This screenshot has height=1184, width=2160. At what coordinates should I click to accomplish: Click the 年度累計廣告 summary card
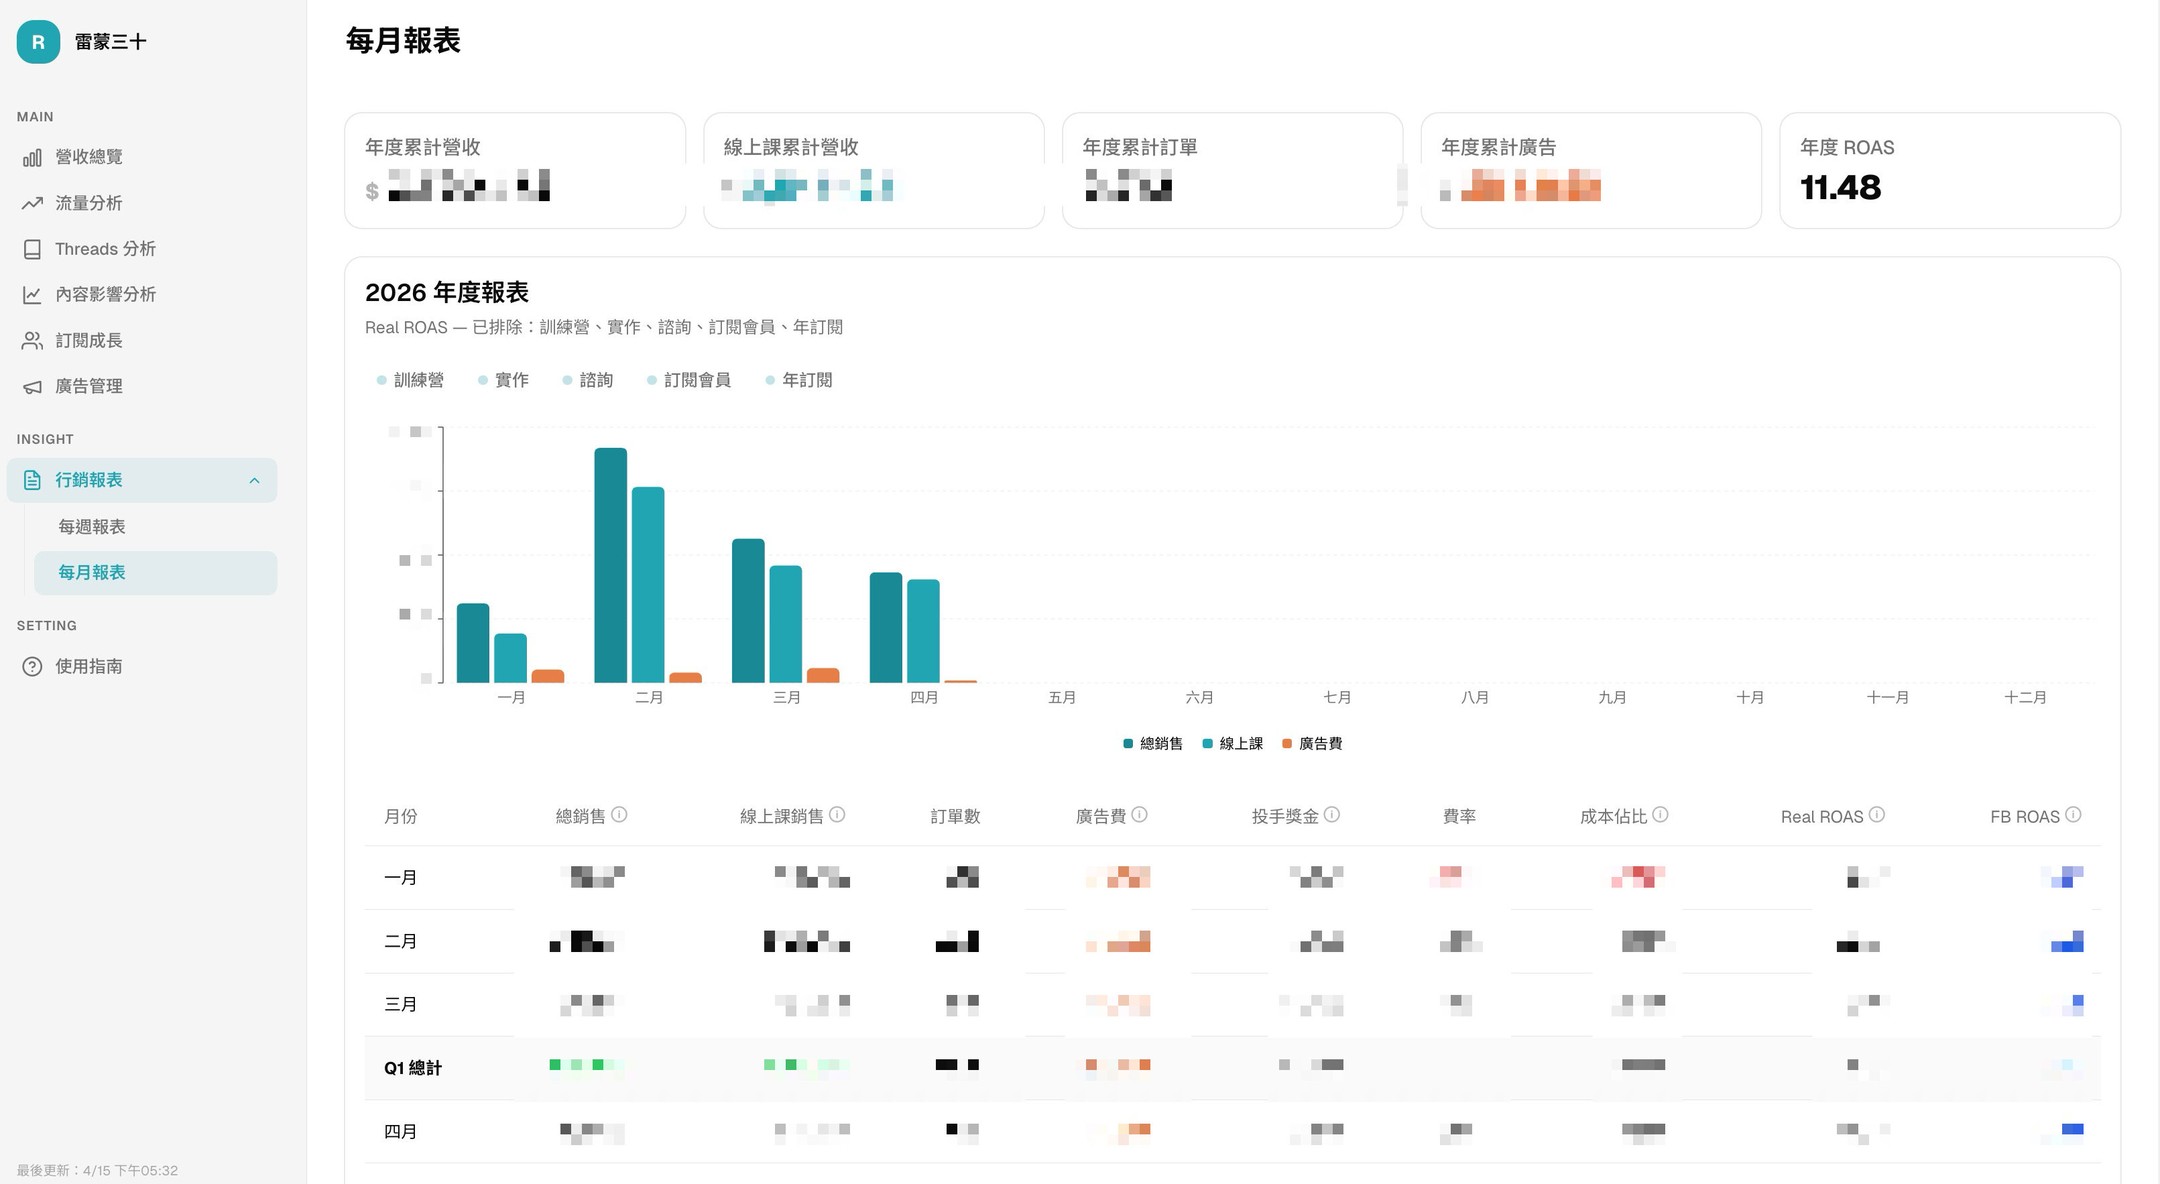(1591, 171)
